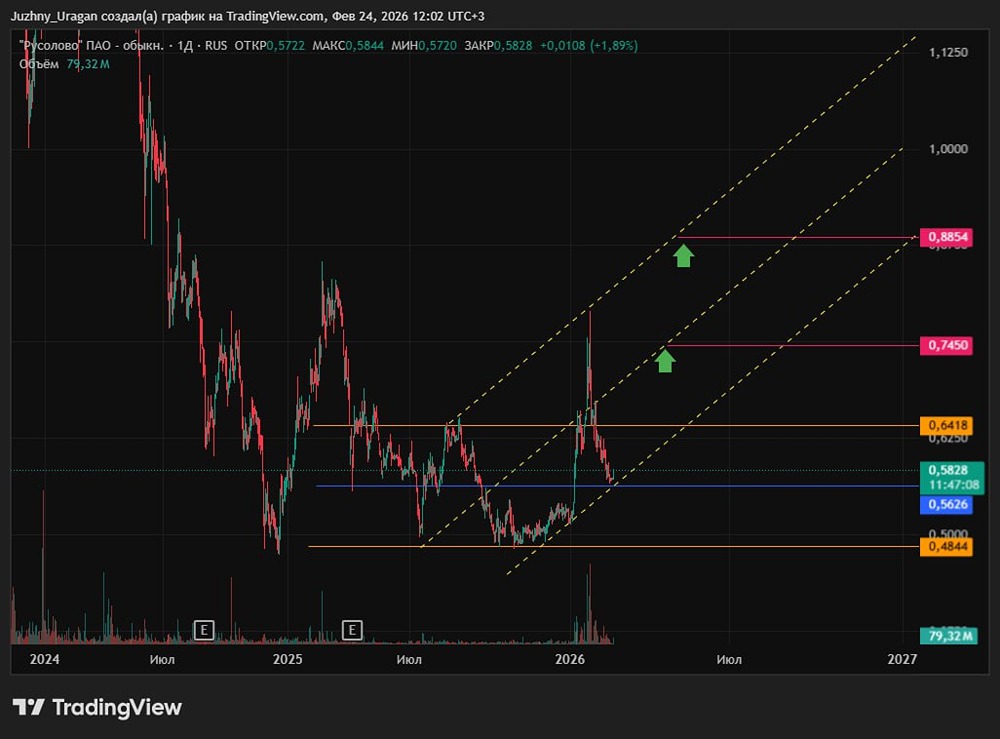Click the first E earnings marker near Jul 2024
Viewport: 1000px width, 739px height.
[x=203, y=630]
